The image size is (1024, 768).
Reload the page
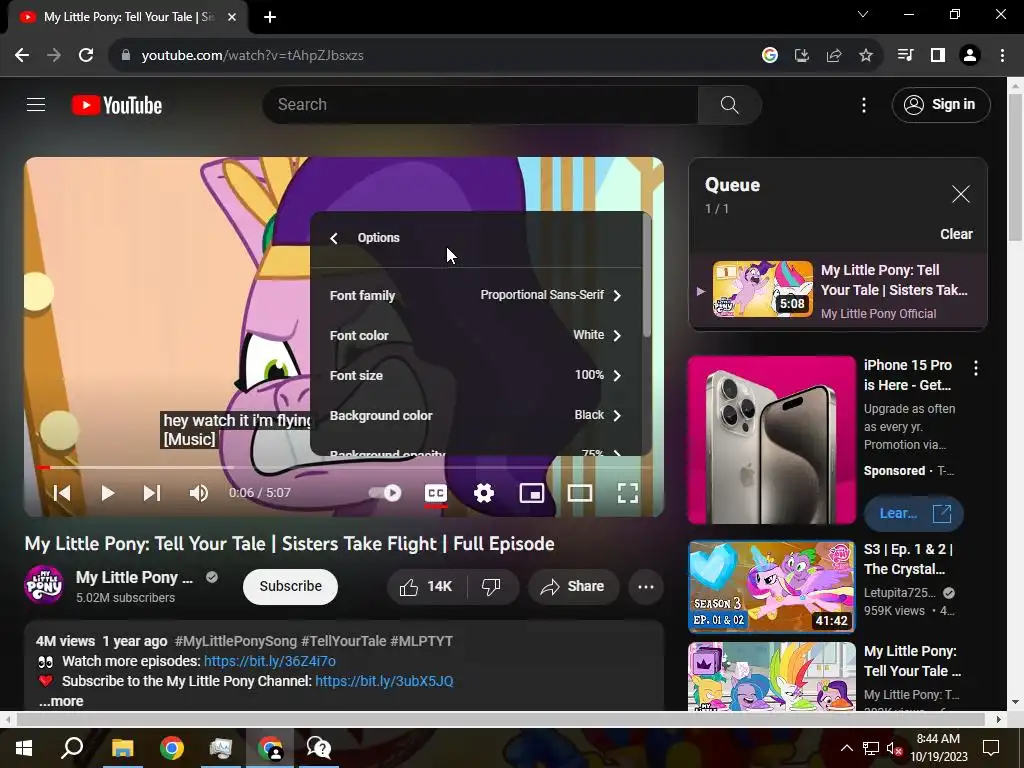tap(86, 56)
